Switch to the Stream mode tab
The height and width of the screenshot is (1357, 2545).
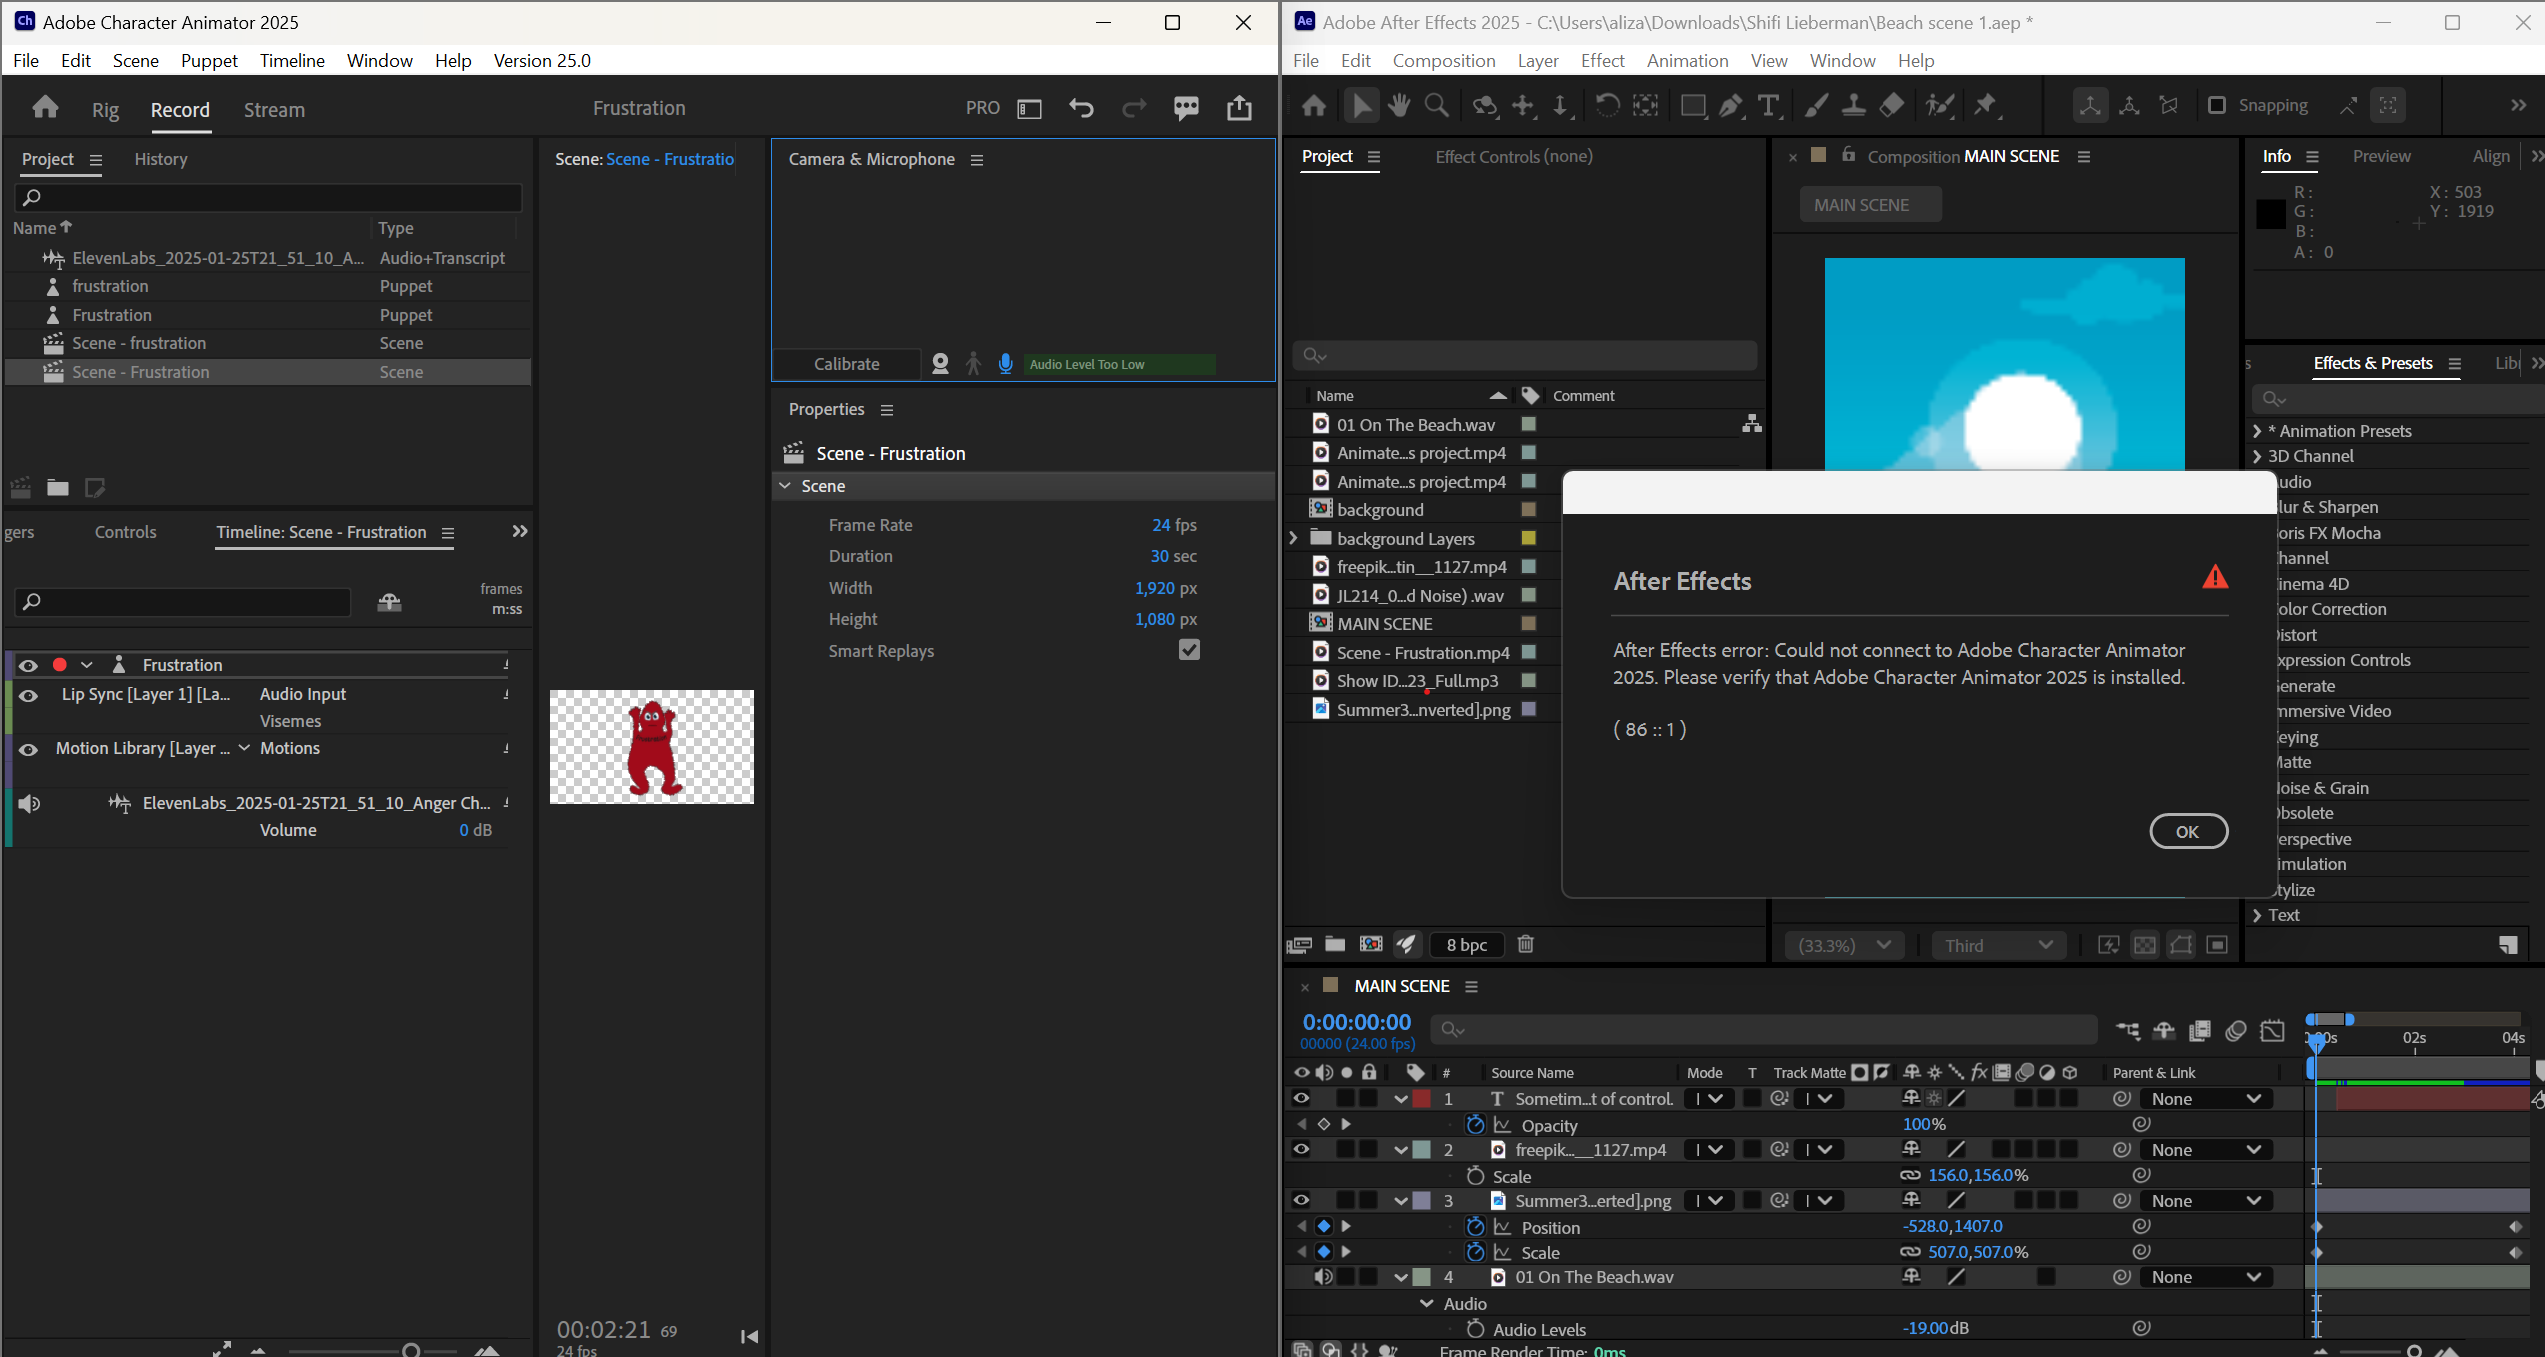click(274, 110)
